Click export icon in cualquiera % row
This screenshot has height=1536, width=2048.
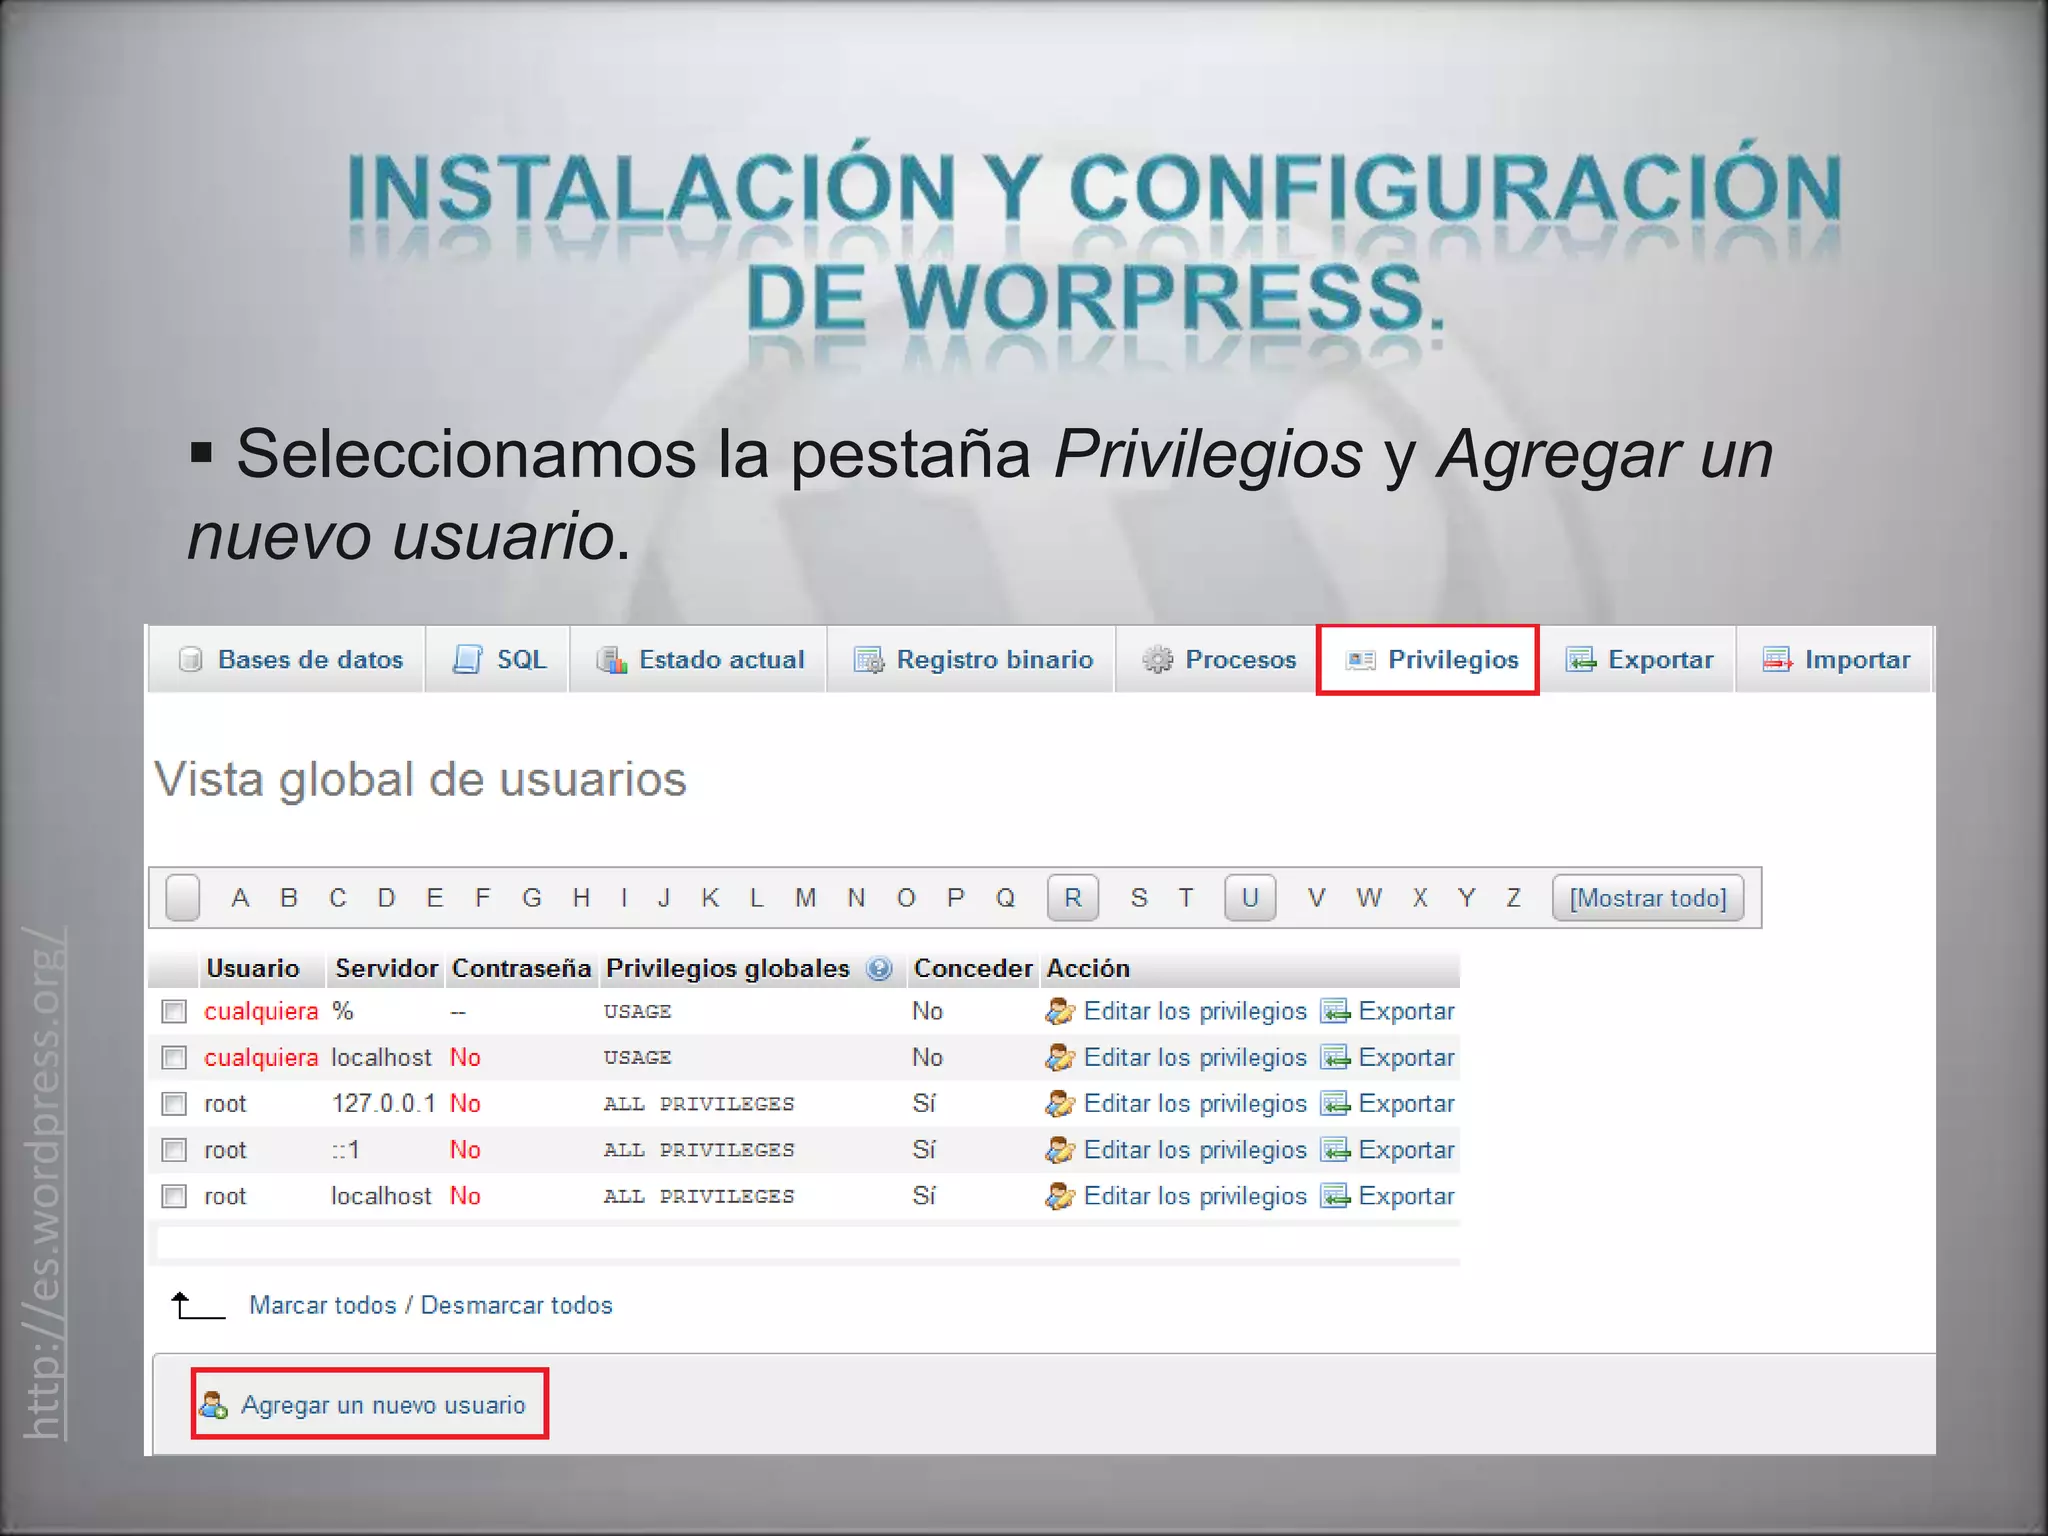1335,1011
